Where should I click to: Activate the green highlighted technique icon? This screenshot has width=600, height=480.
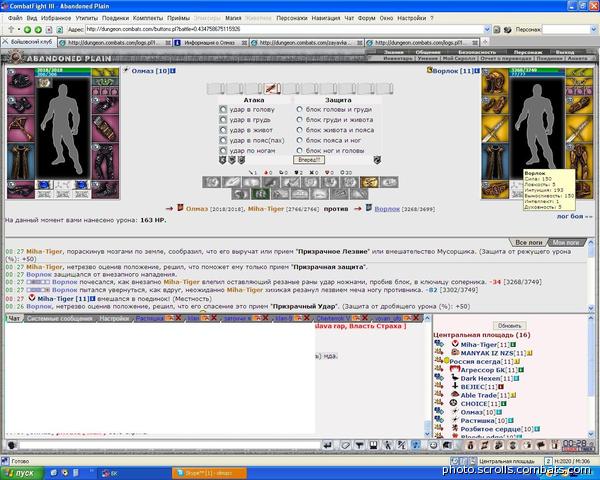pyautogui.click(x=260, y=194)
